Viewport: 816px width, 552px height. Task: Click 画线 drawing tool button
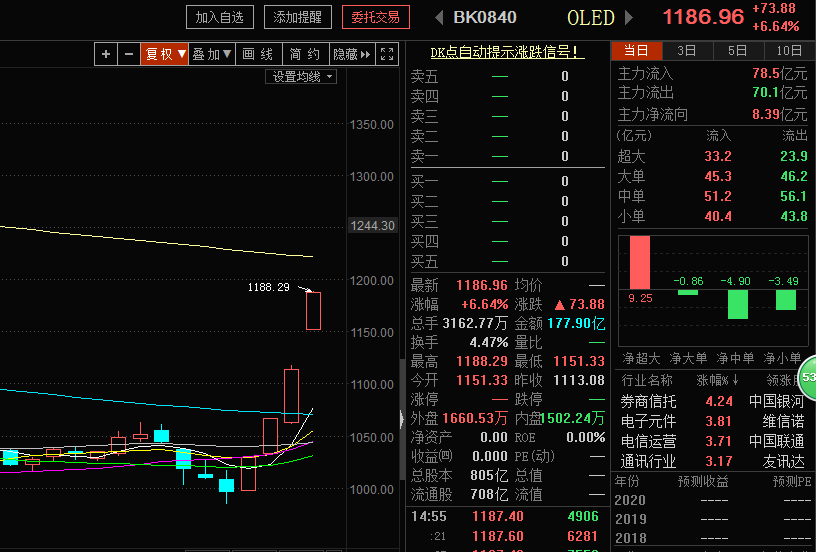pos(258,54)
